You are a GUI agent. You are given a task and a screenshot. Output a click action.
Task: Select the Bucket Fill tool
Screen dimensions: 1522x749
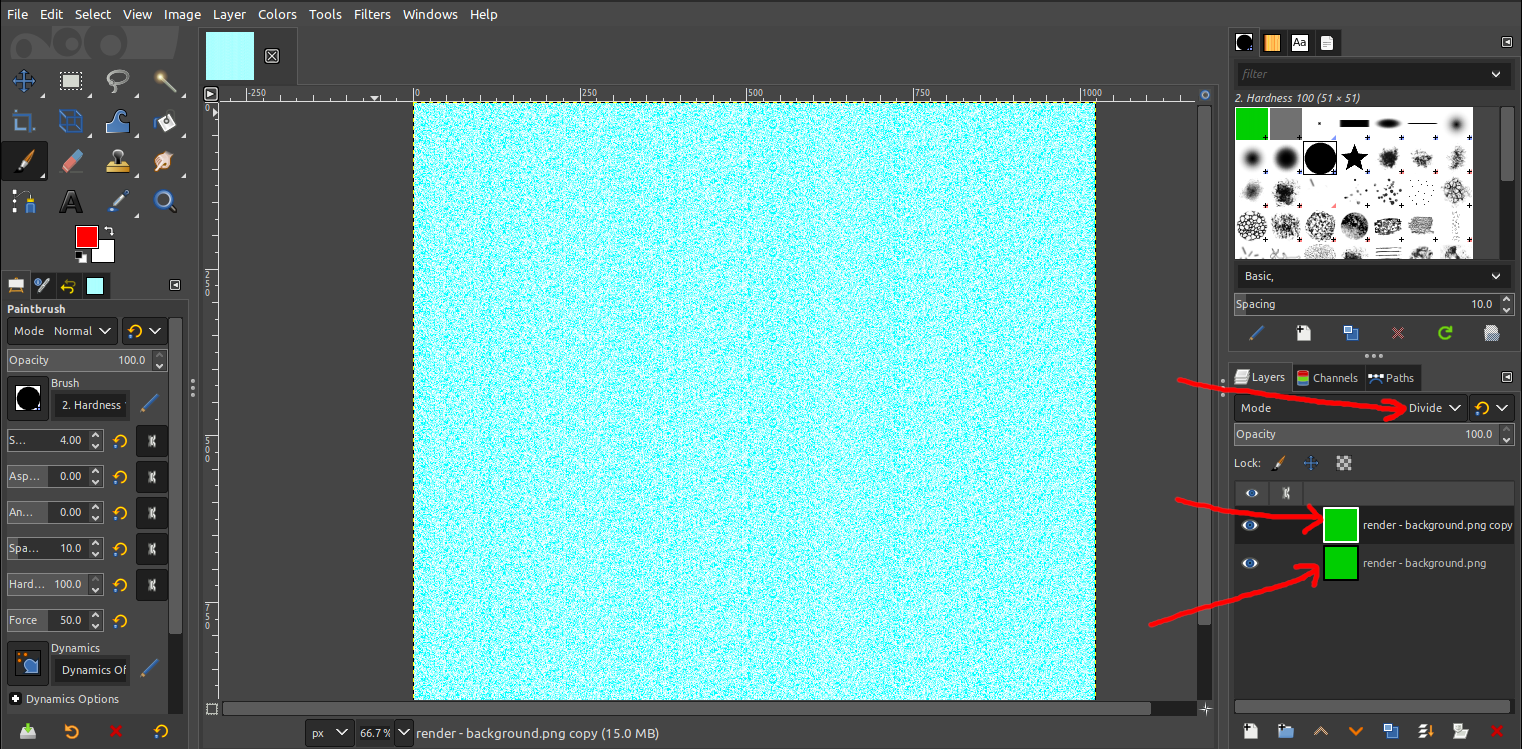point(165,122)
